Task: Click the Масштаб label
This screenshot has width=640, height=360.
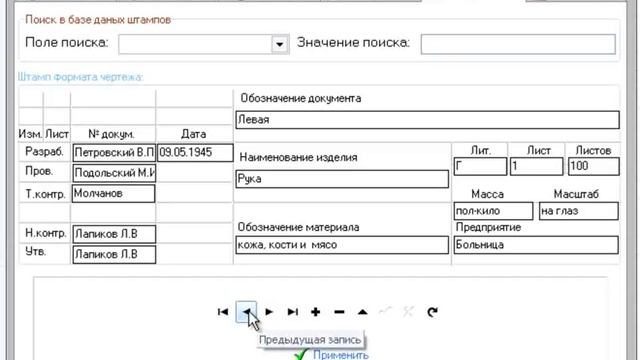Action: [x=576, y=194]
